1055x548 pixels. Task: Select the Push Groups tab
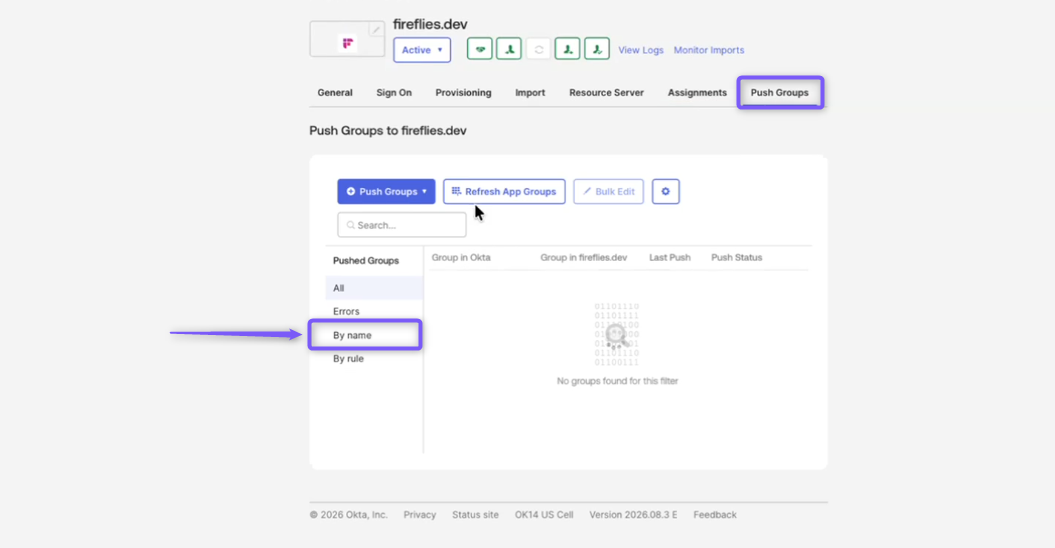click(x=780, y=92)
